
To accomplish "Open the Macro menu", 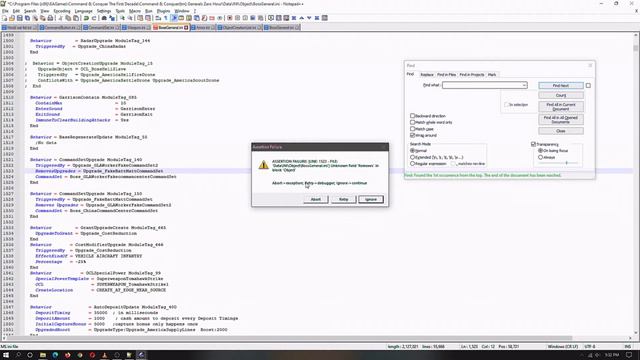I will [x=135, y=11].
